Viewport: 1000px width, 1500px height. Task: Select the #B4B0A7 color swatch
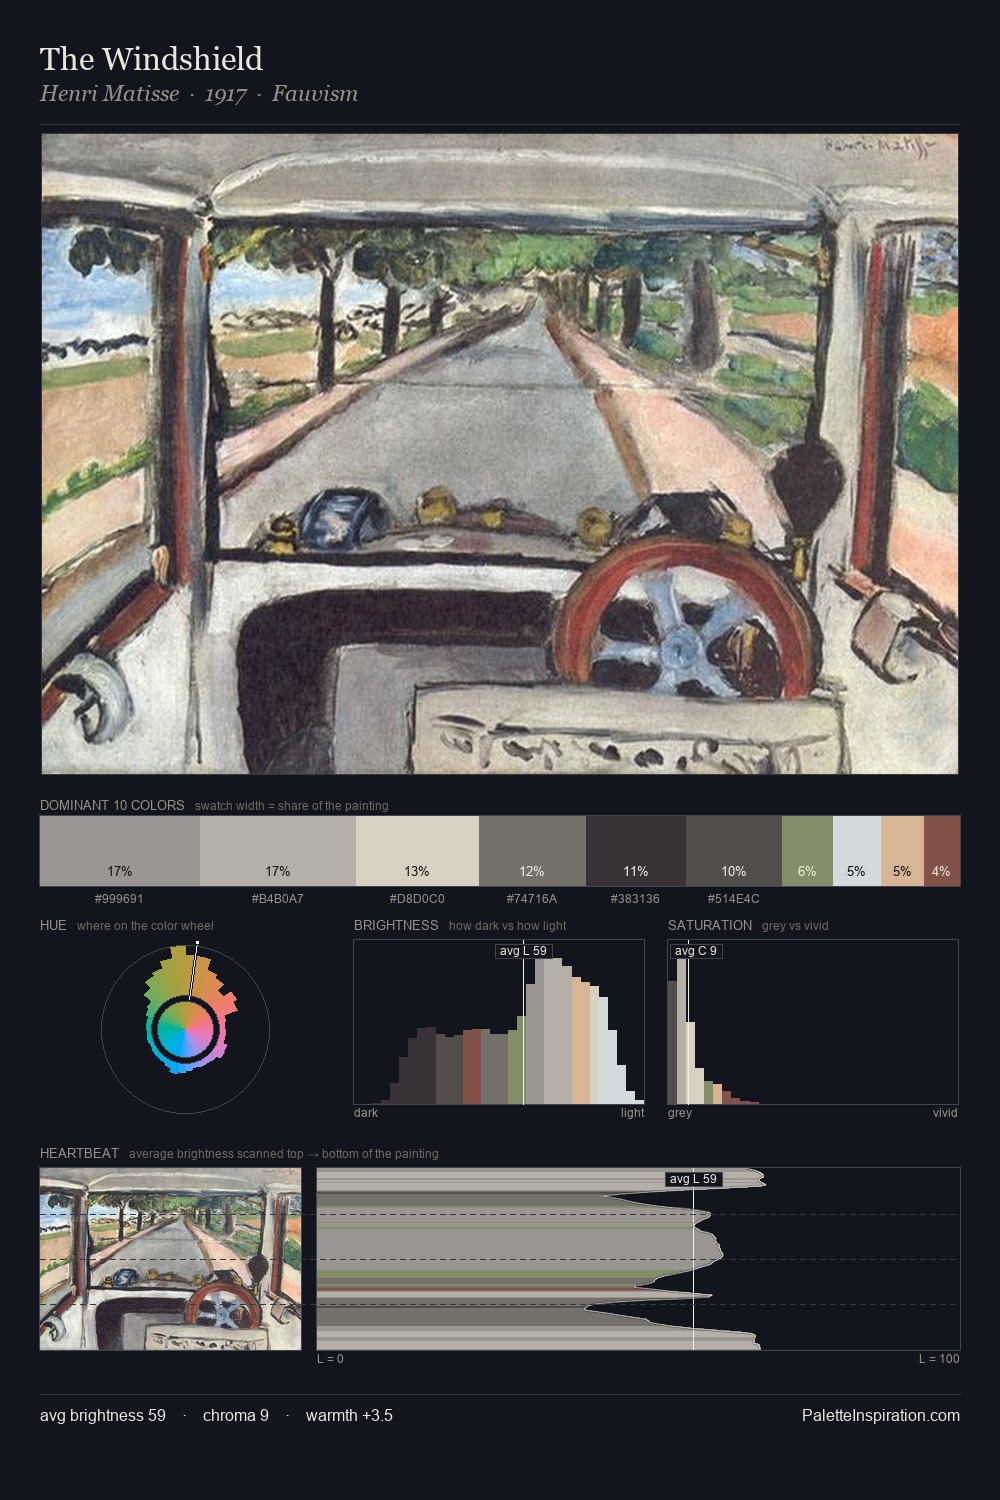click(x=278, y=851)
